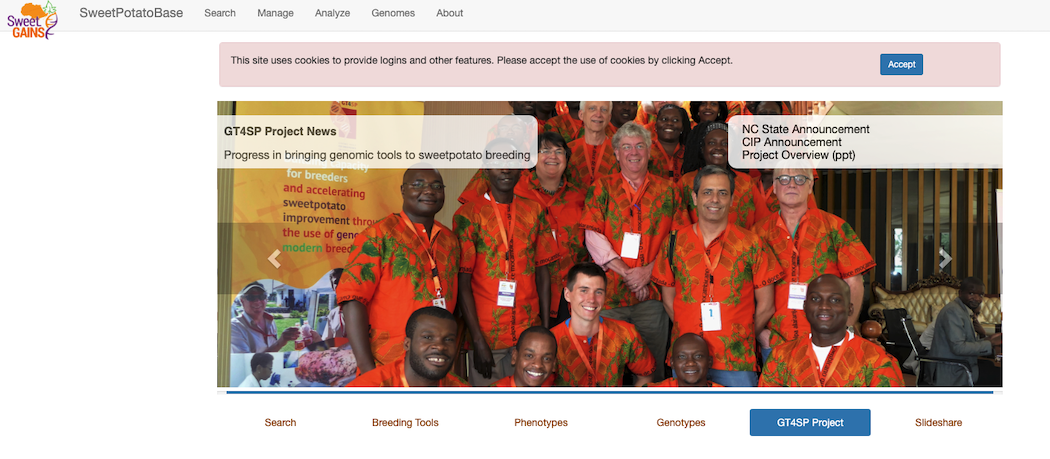Open the Search menu in navbar
This screenshot has height=459, width=1050.
click(x=220, y=13)
